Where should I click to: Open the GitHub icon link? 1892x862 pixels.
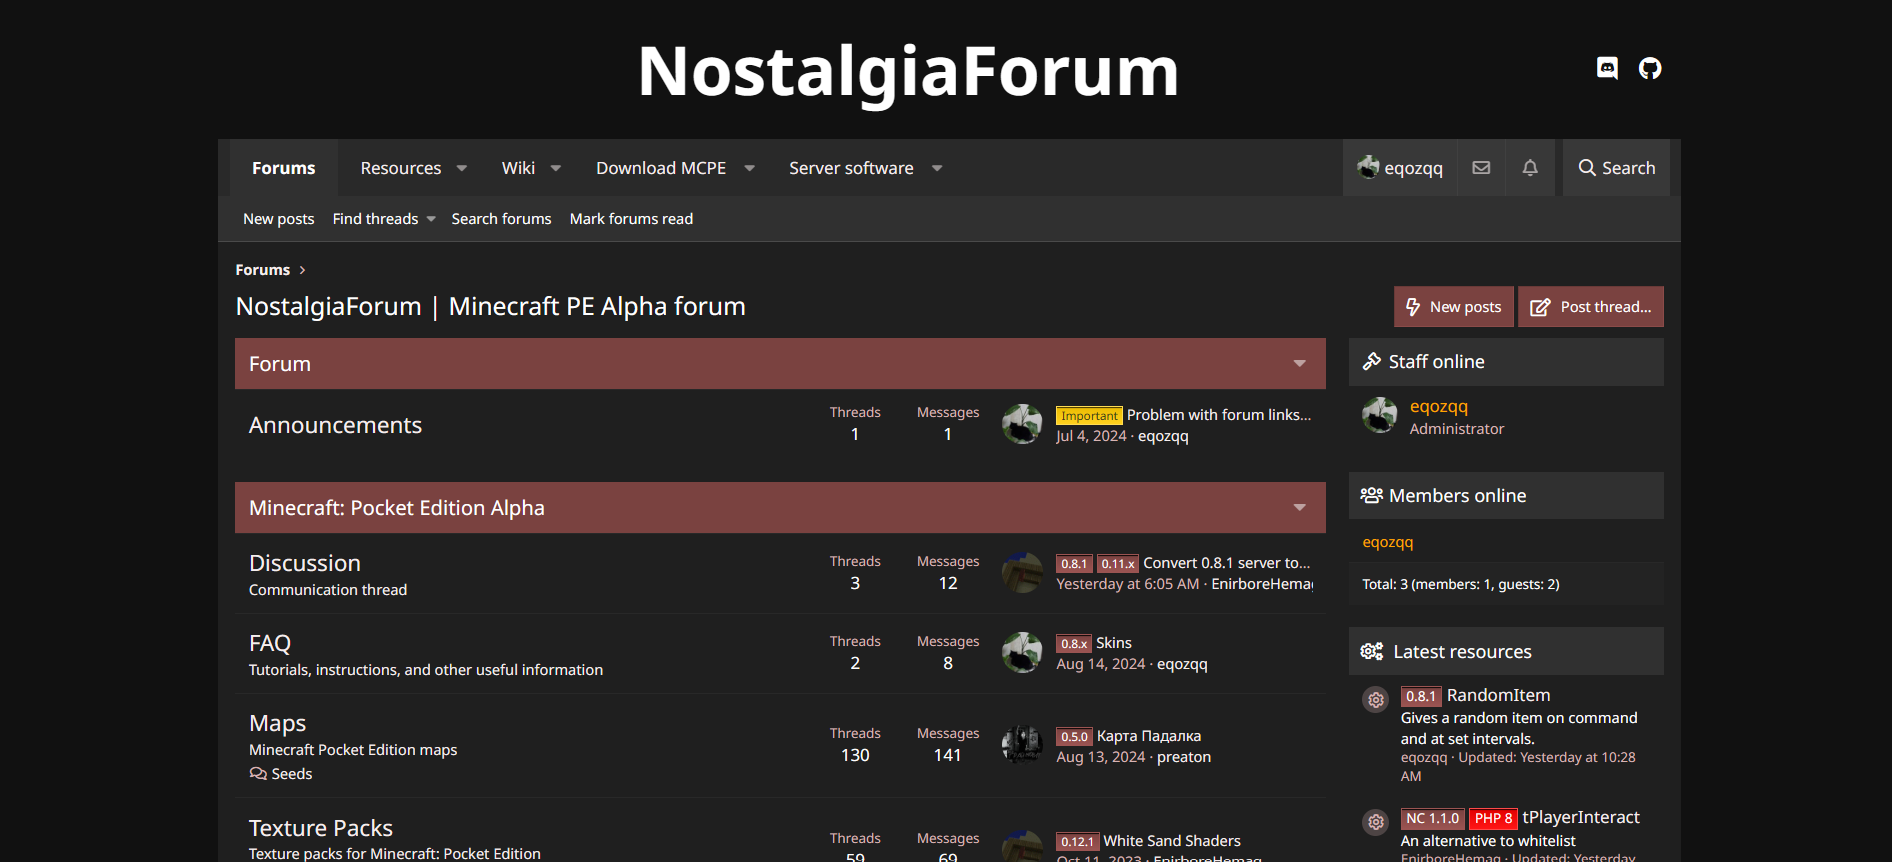[x=1650, y=68]
